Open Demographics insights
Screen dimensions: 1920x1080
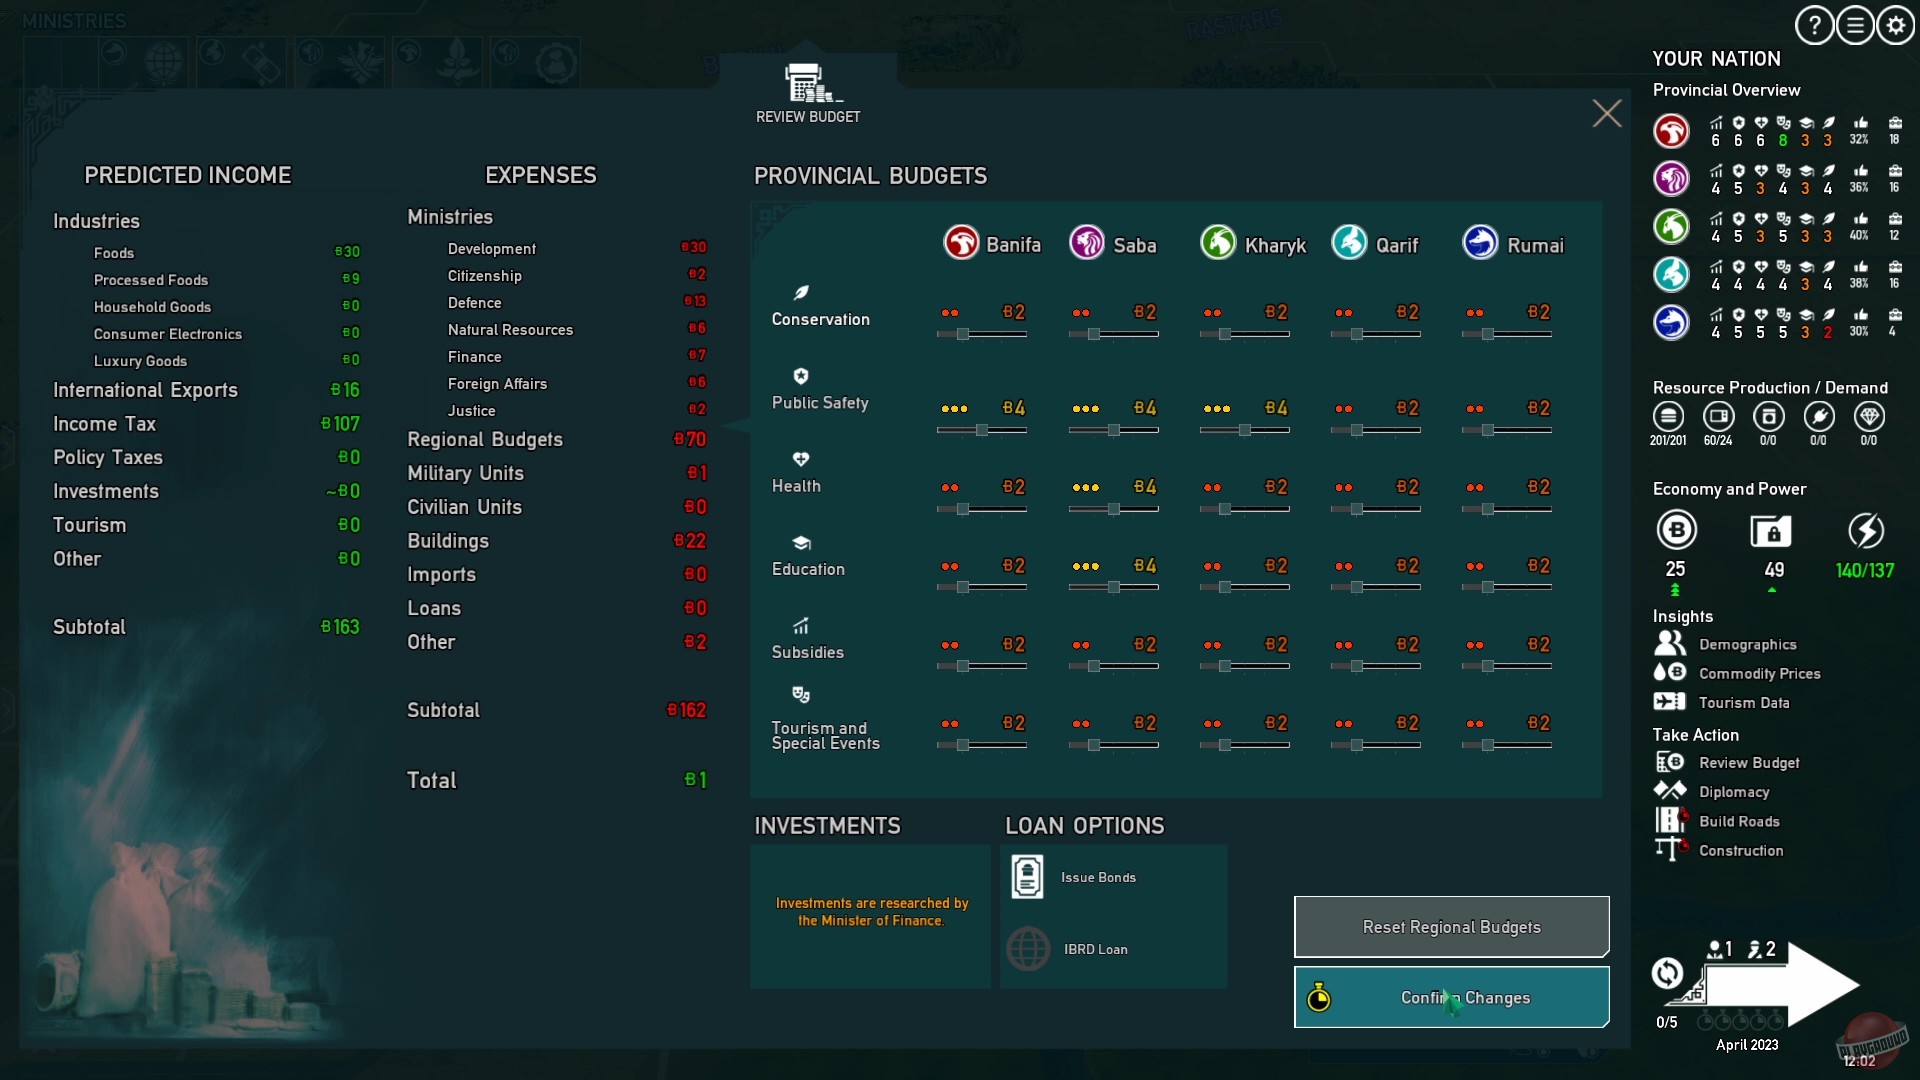1748,644
